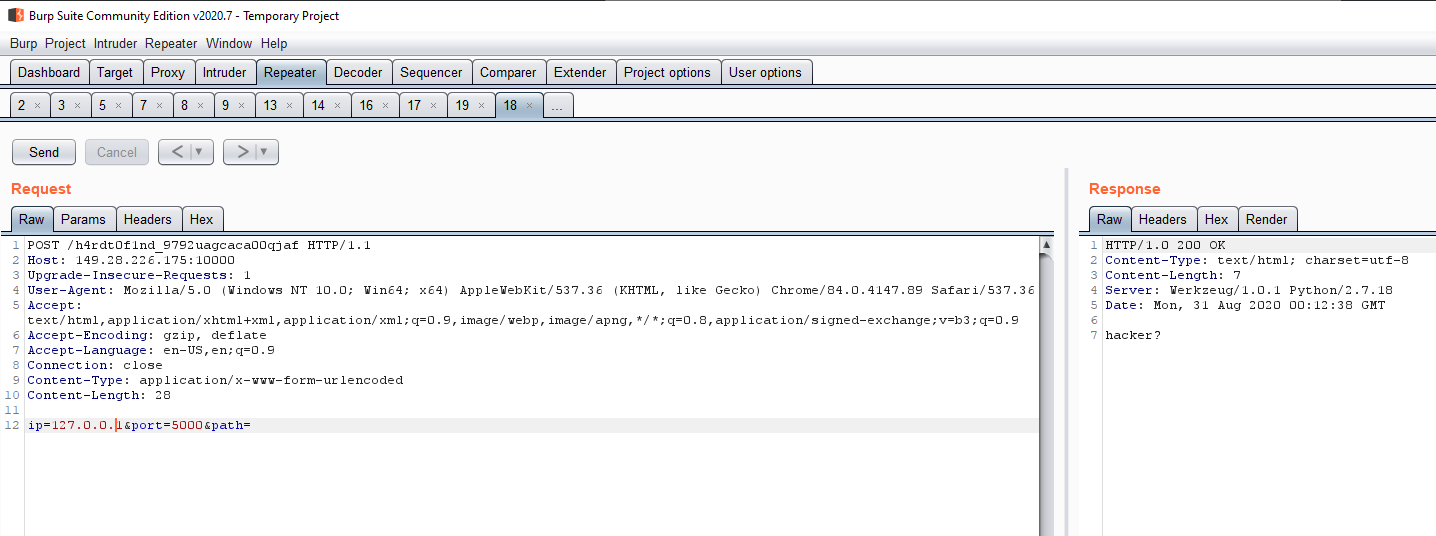Switch to the Dashboard tab
This screenshot has height=536, width=1436.
tap(49, 72)
